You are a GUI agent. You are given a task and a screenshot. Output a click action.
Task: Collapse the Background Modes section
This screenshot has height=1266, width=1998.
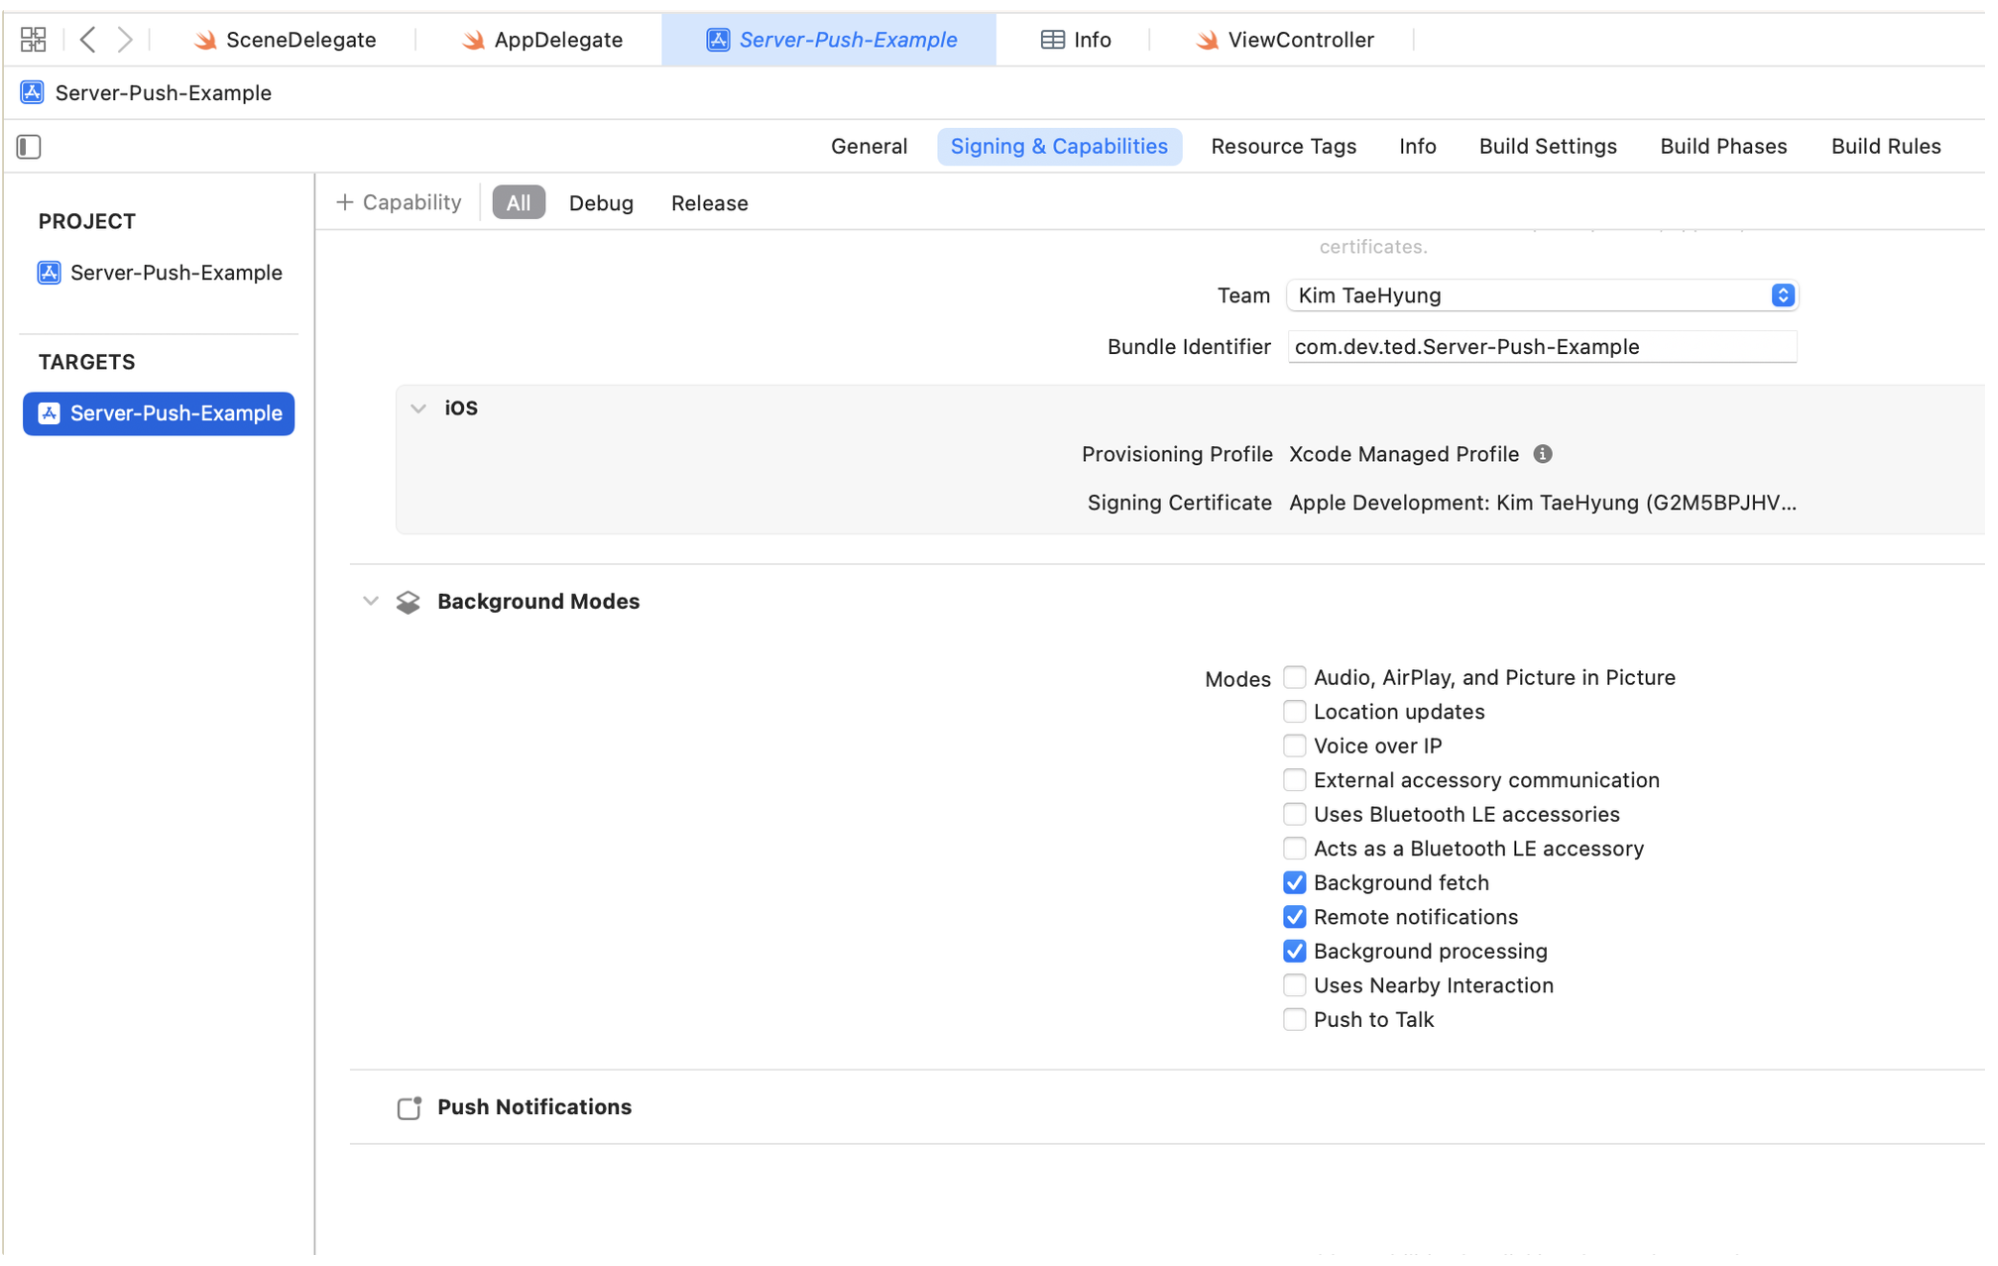coord(371,601)
